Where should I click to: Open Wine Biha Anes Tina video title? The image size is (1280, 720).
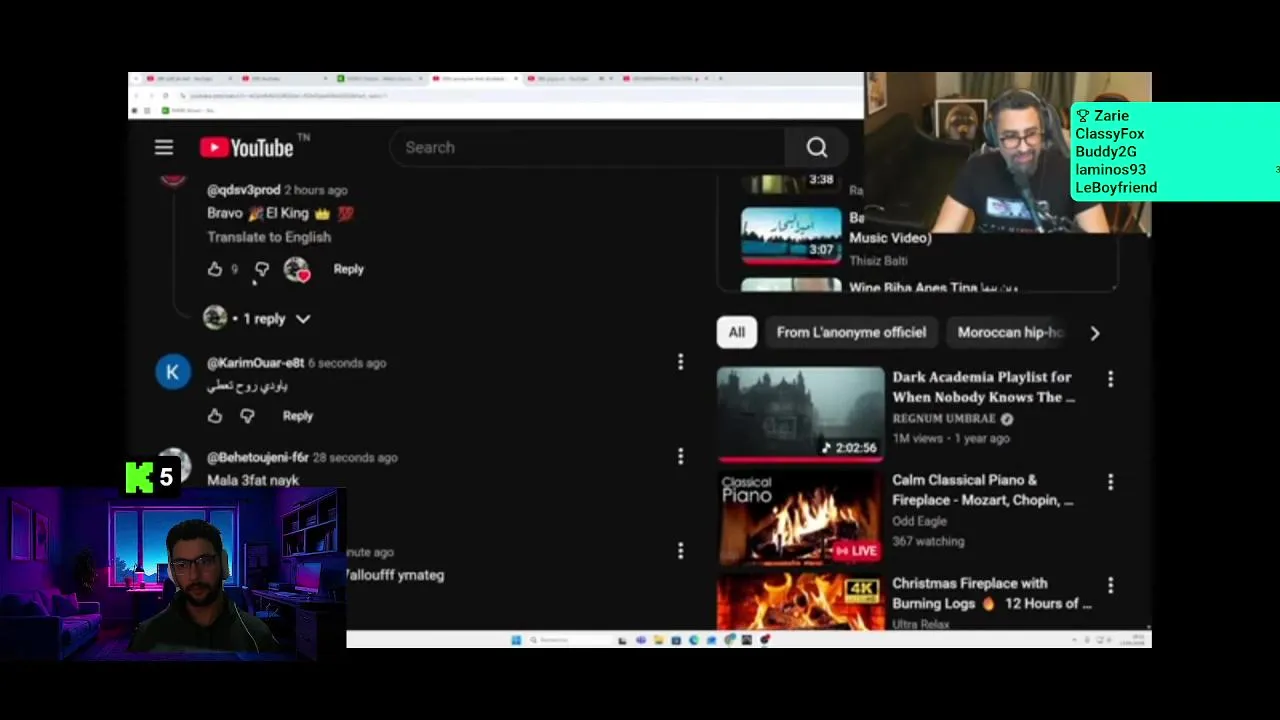click(933, 287)
